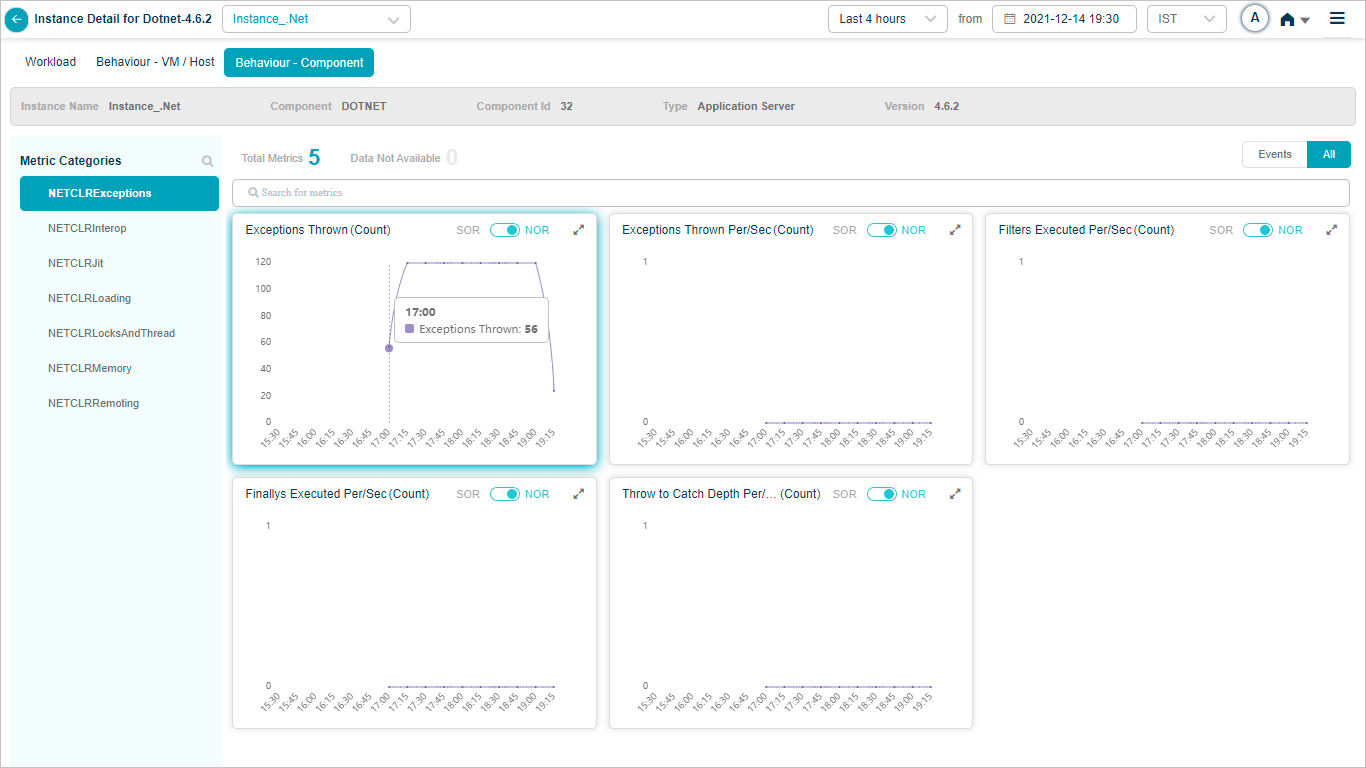Click the home icon in header

tap(1288, 19)
